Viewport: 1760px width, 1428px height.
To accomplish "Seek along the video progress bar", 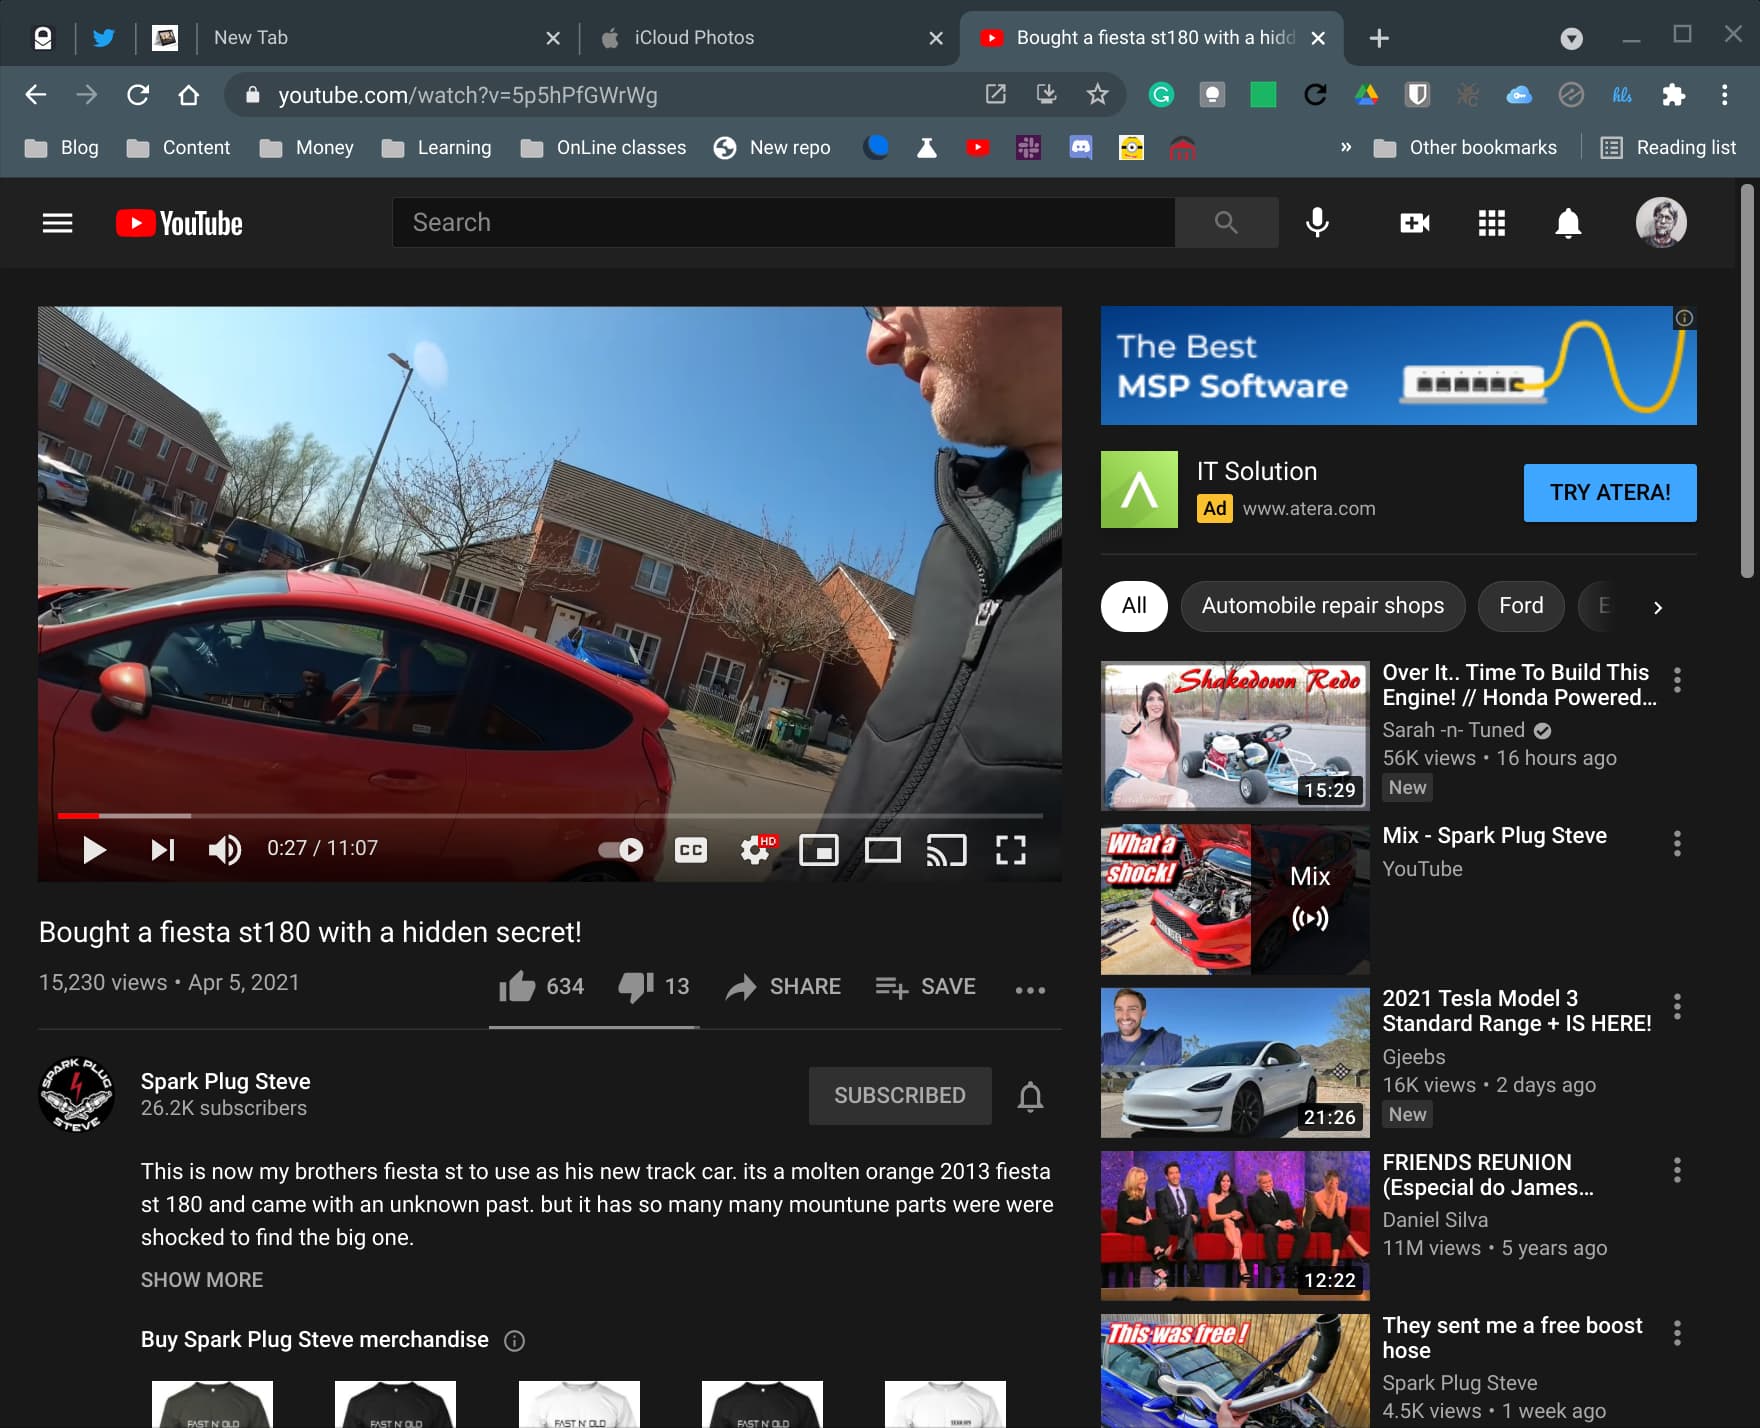I will click(x=550, y=816).
